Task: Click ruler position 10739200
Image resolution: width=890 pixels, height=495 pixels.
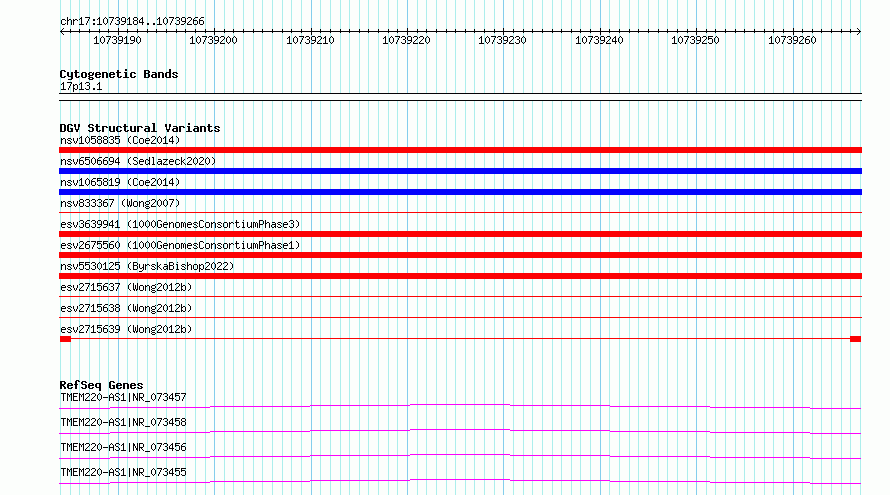Action: point(213,40)
